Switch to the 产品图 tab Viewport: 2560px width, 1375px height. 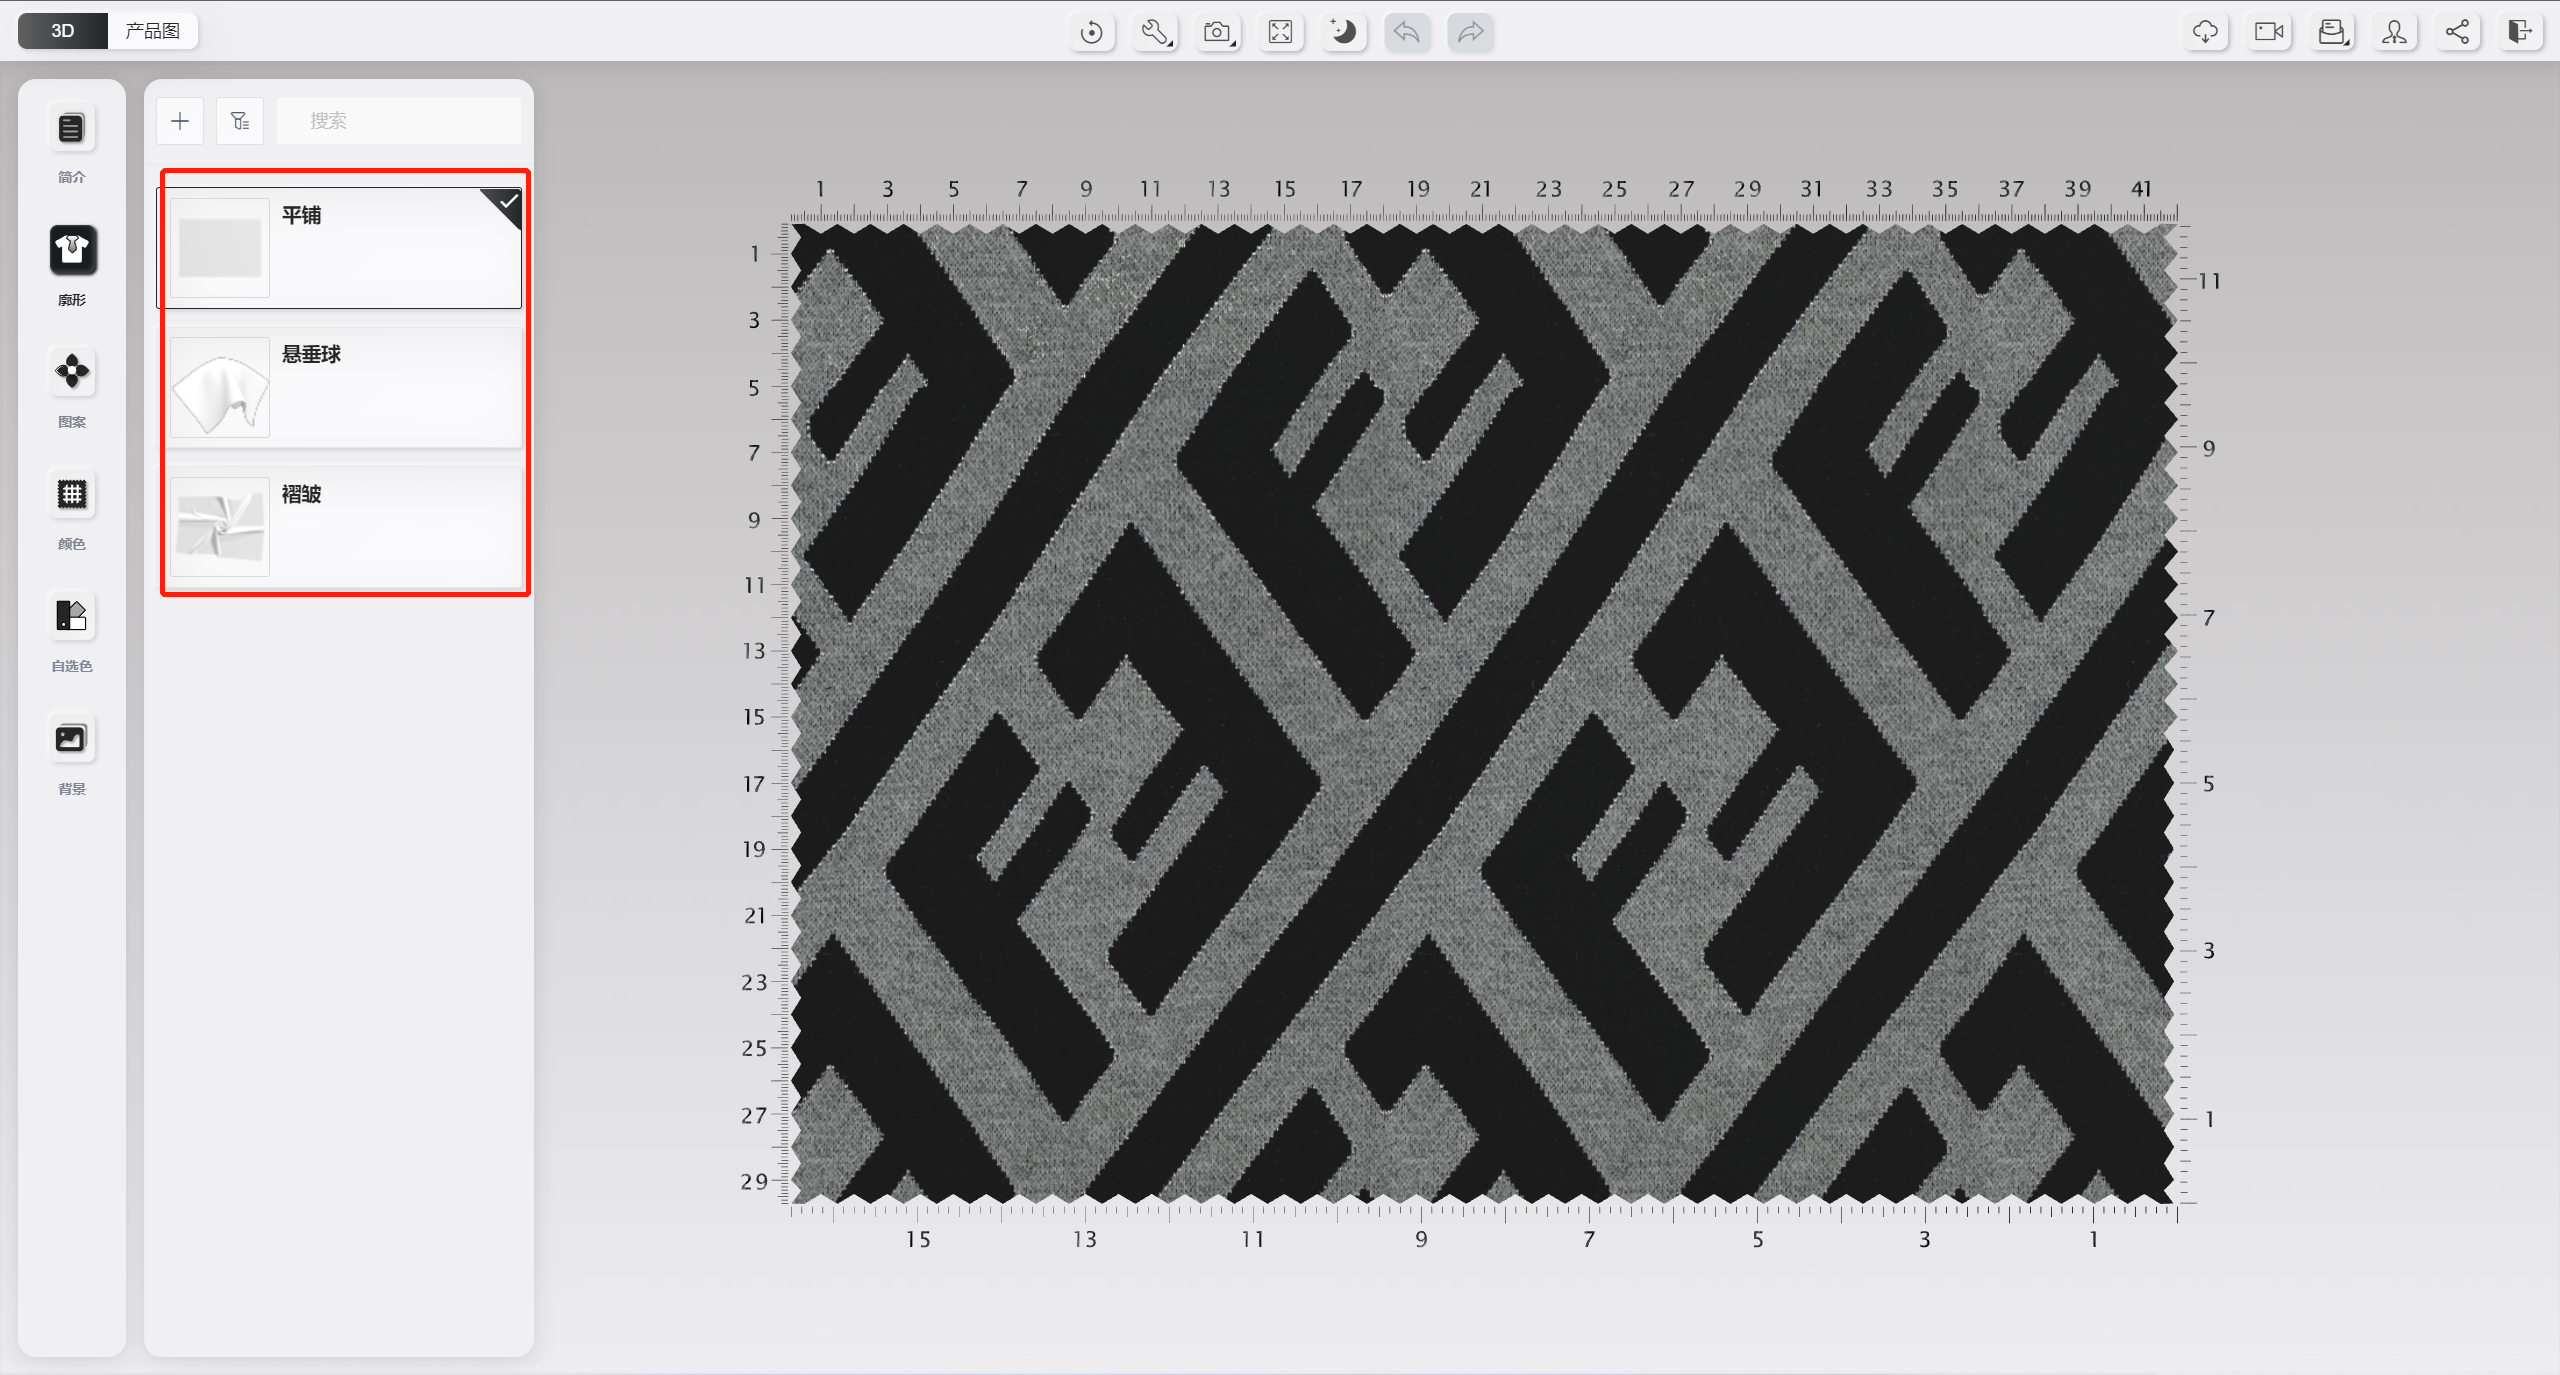click(x=152, y=31)
